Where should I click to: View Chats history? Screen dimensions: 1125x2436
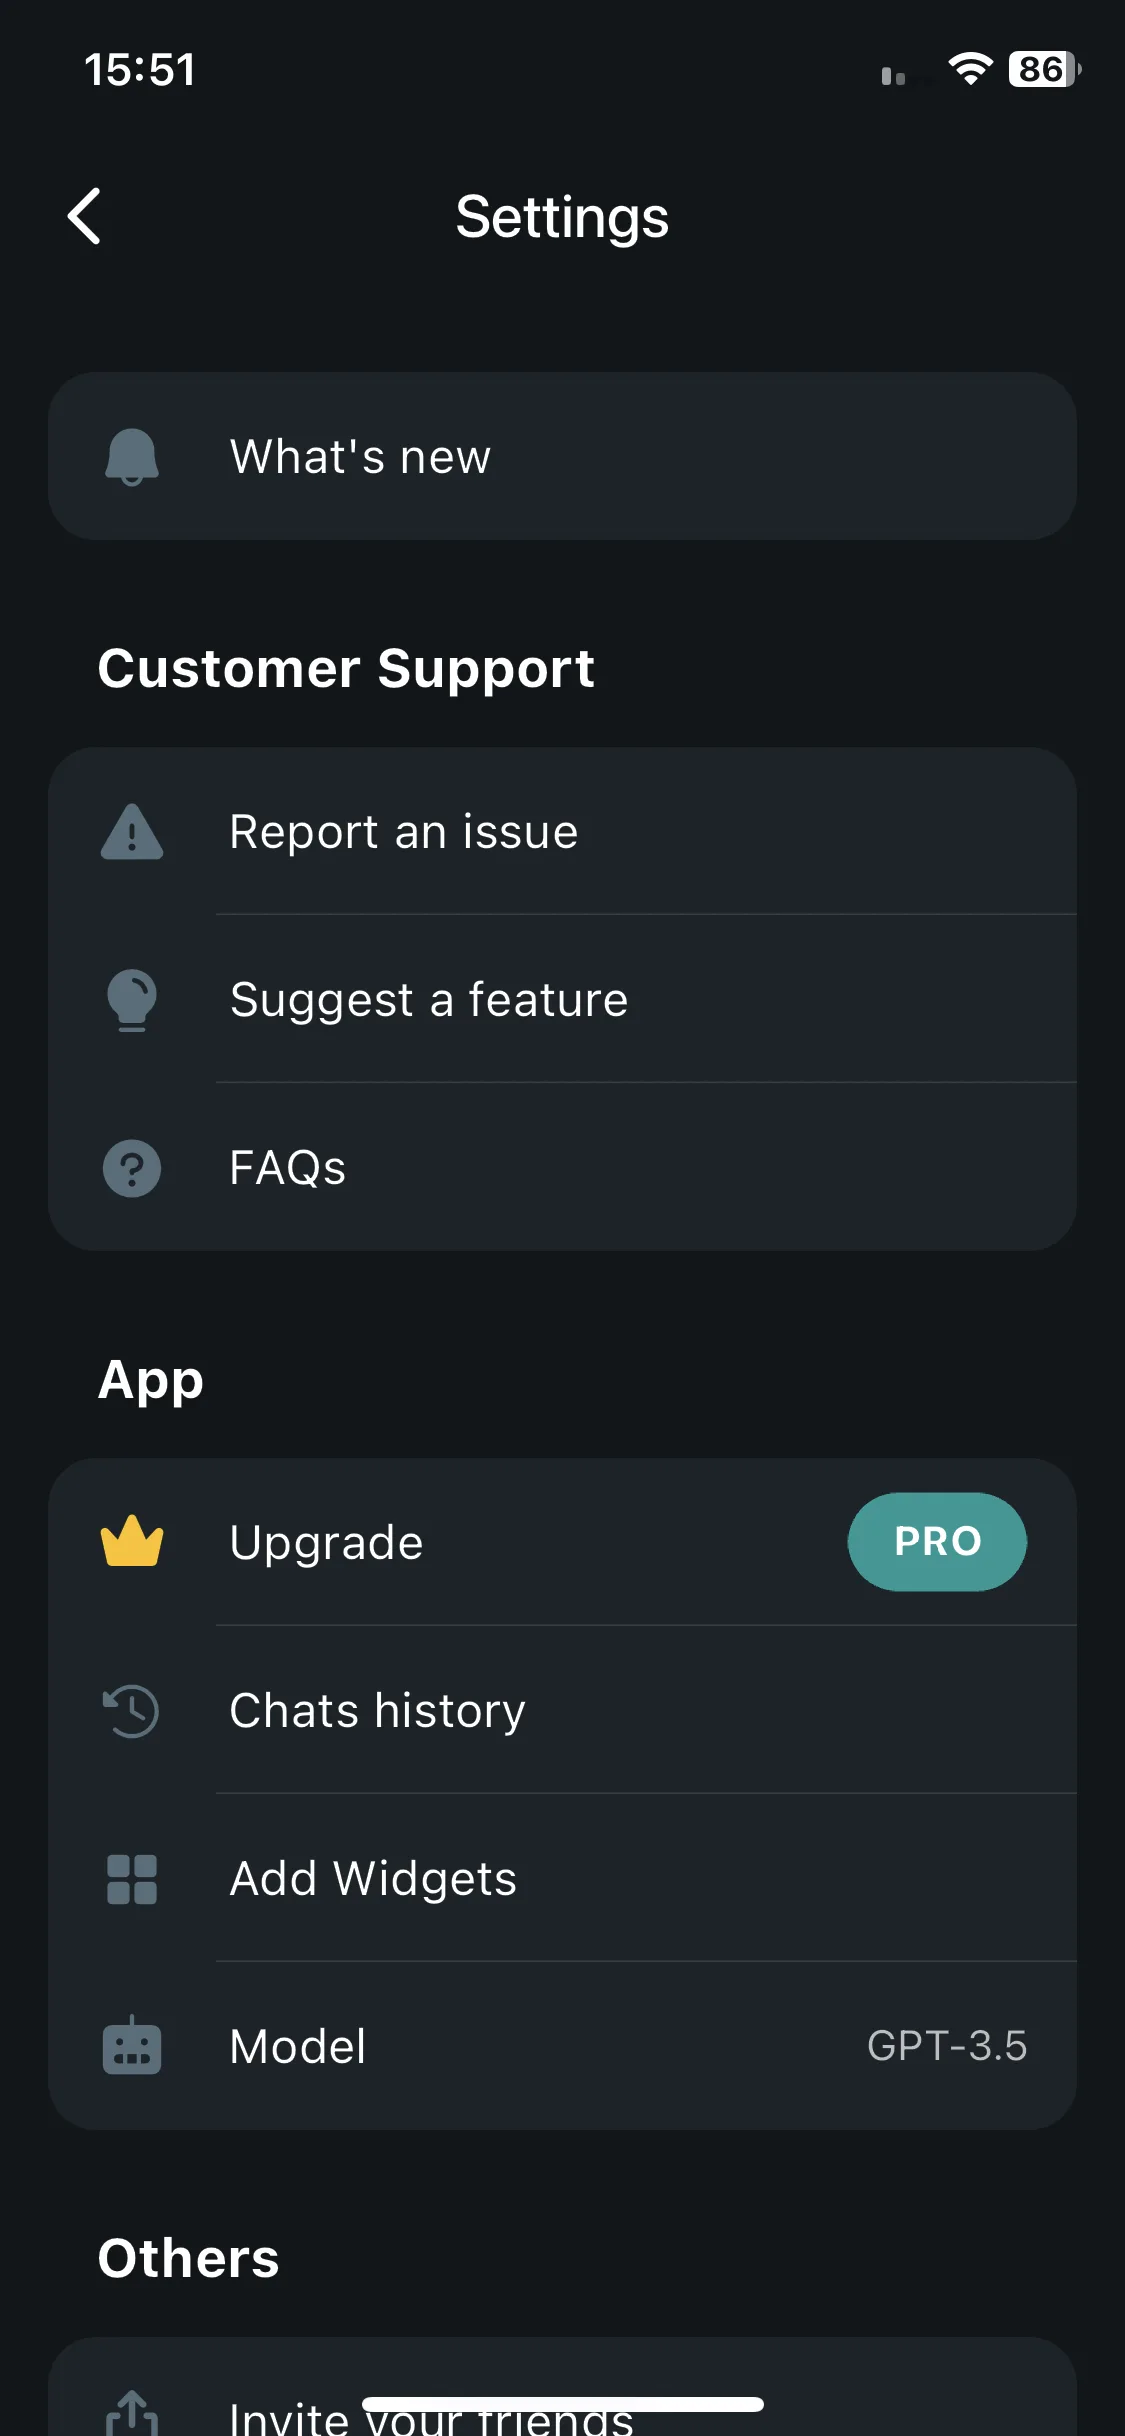click(562, 1711)
